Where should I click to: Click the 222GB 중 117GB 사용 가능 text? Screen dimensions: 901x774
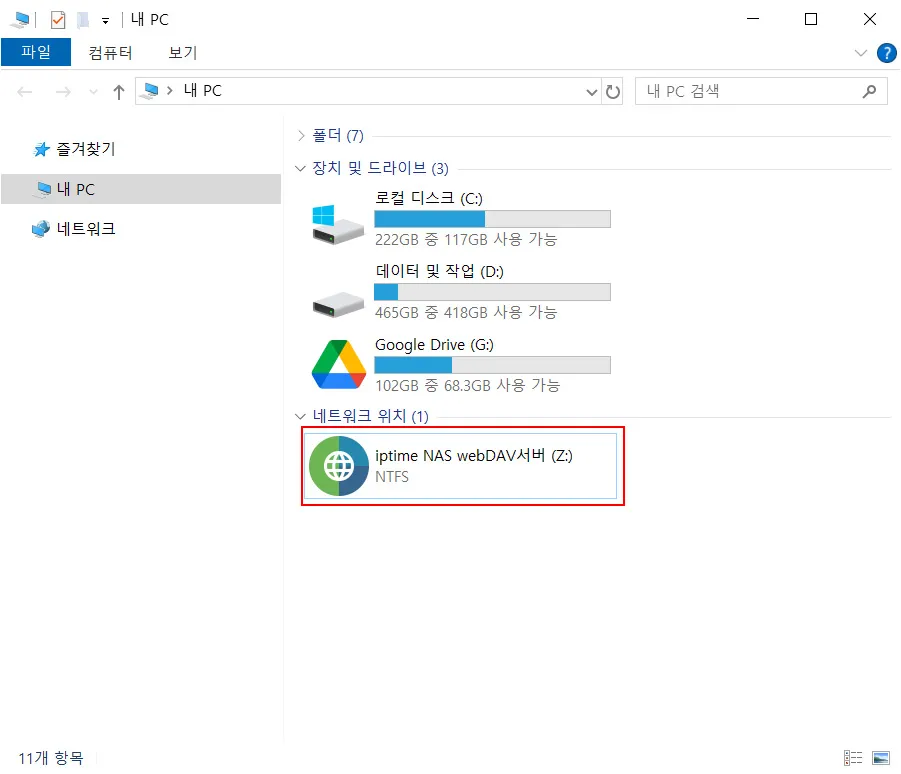466,240
